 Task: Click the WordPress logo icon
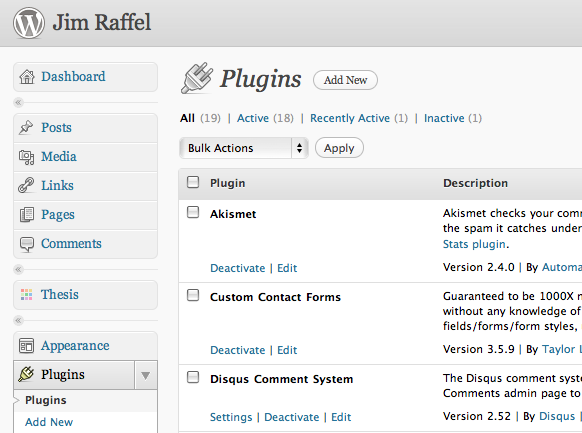click(29, 23)
